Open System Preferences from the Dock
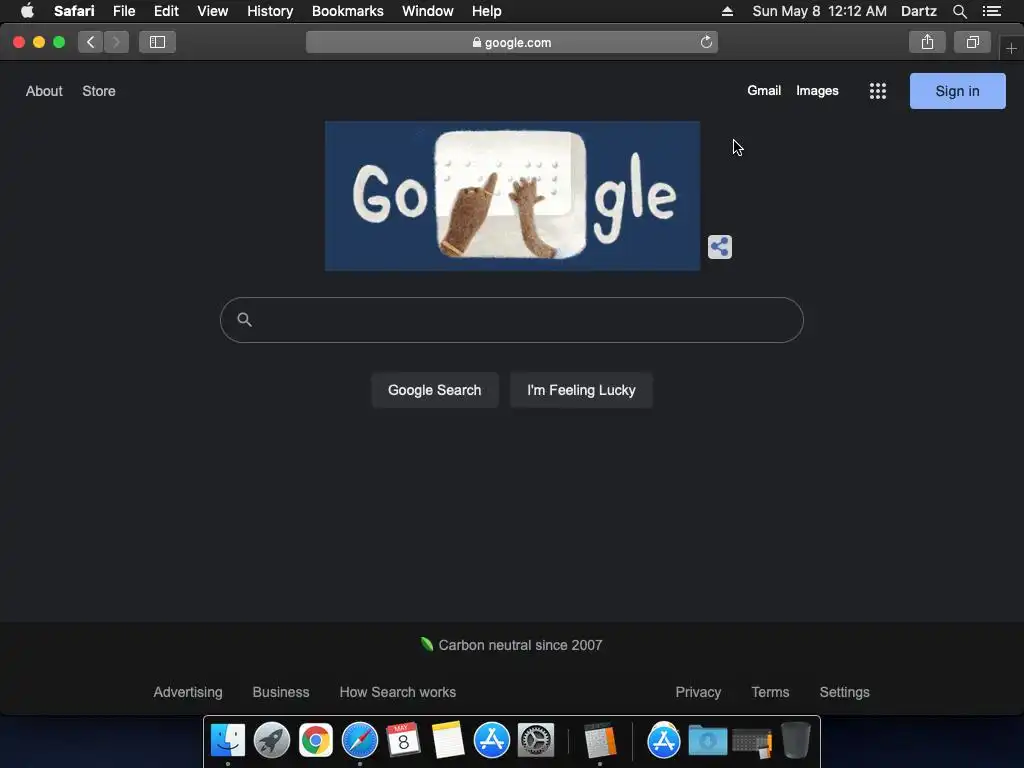Screen dimensions: 1024x768 click(x=536, y=740)
